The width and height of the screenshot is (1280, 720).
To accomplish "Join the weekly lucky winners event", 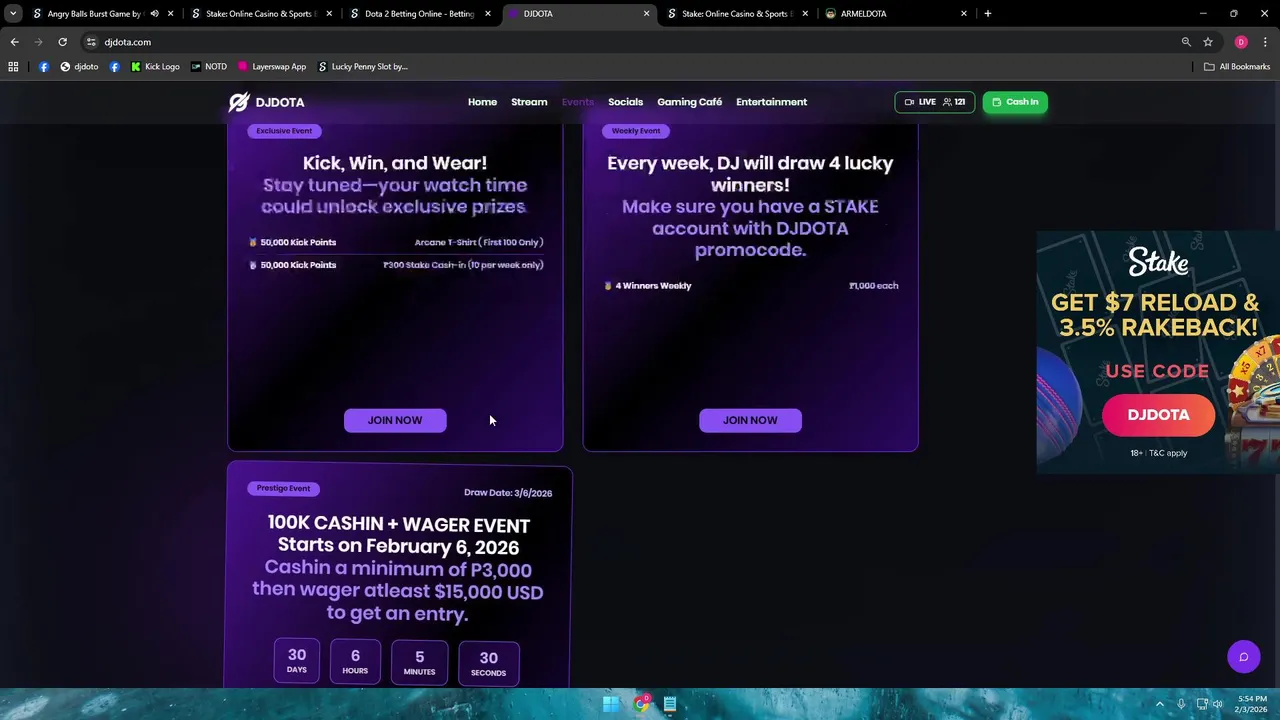I will point(750,420).
